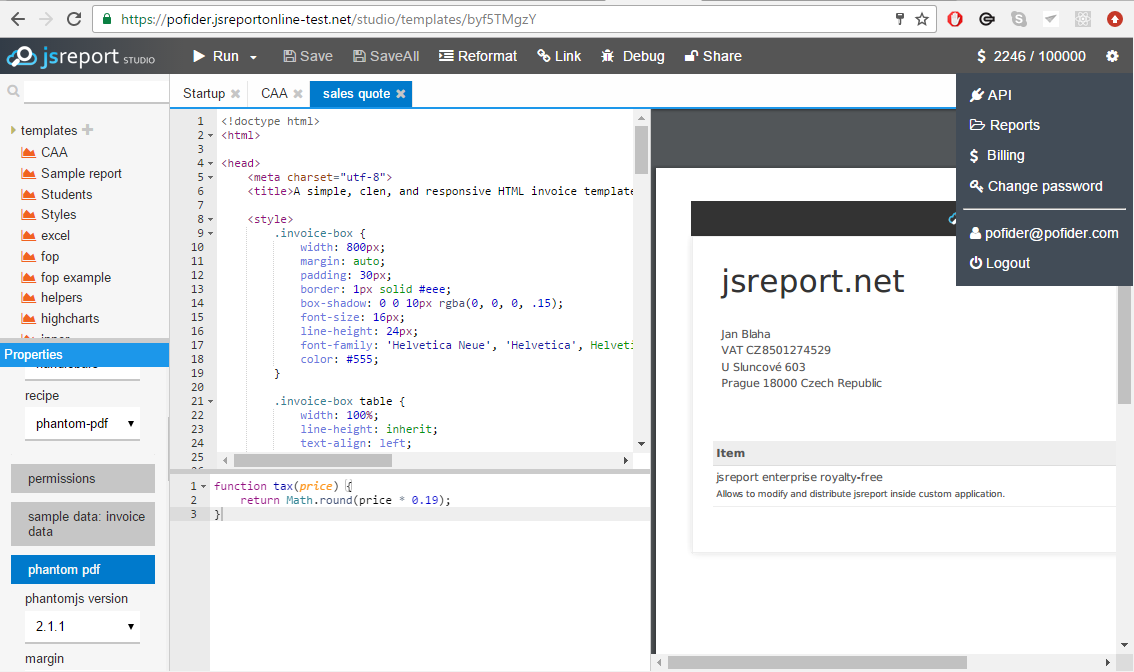Open the Styles template
Image resolution: width=1134 pixels, height=672 pixels.
click(x=59, y=215)
